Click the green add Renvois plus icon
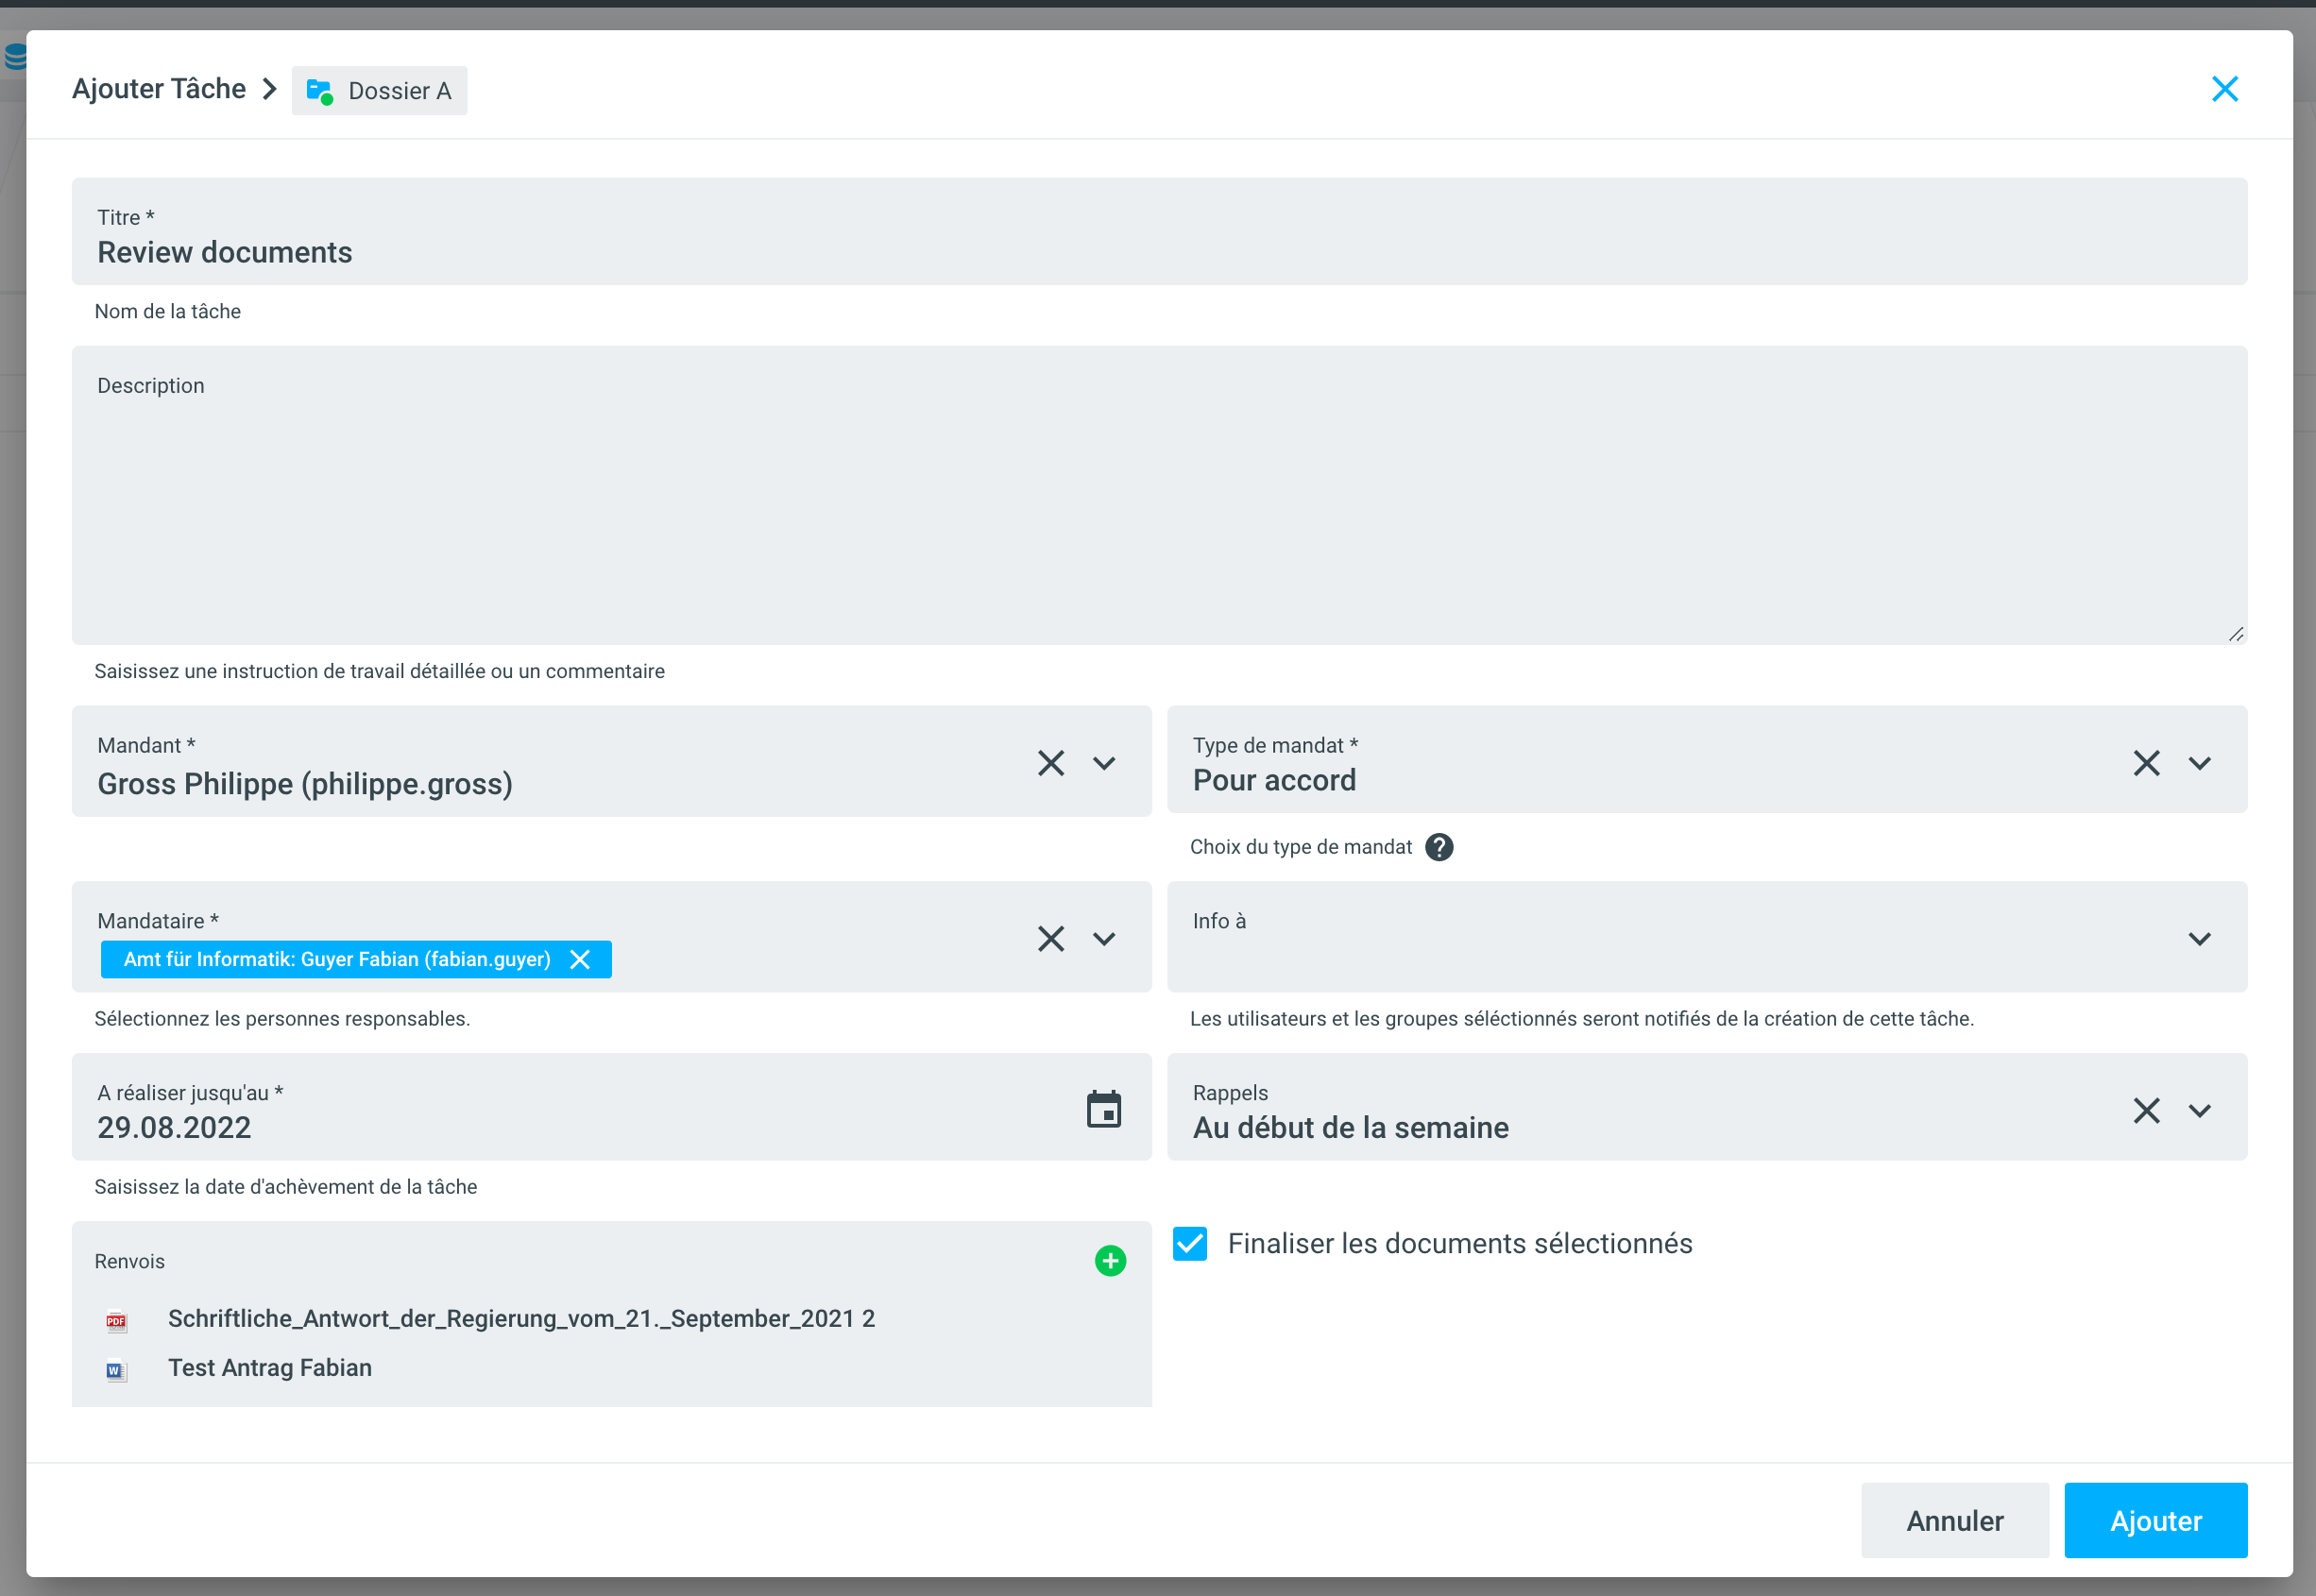 (1109, 1260)
